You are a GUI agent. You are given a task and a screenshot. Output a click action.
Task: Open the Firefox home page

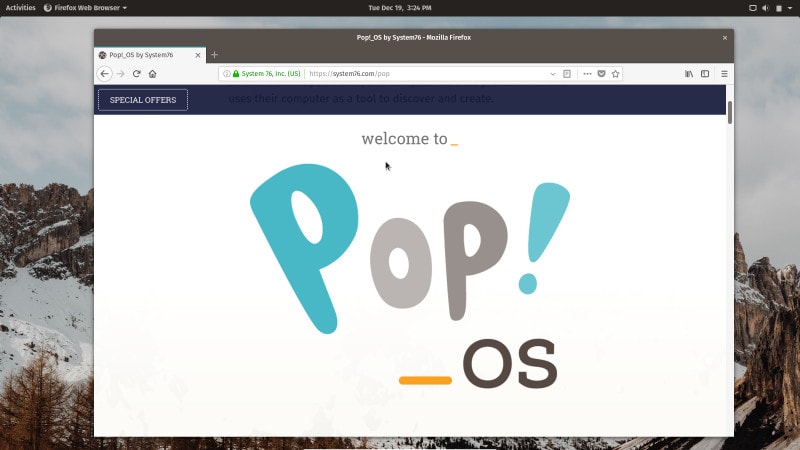click(153, 74)
